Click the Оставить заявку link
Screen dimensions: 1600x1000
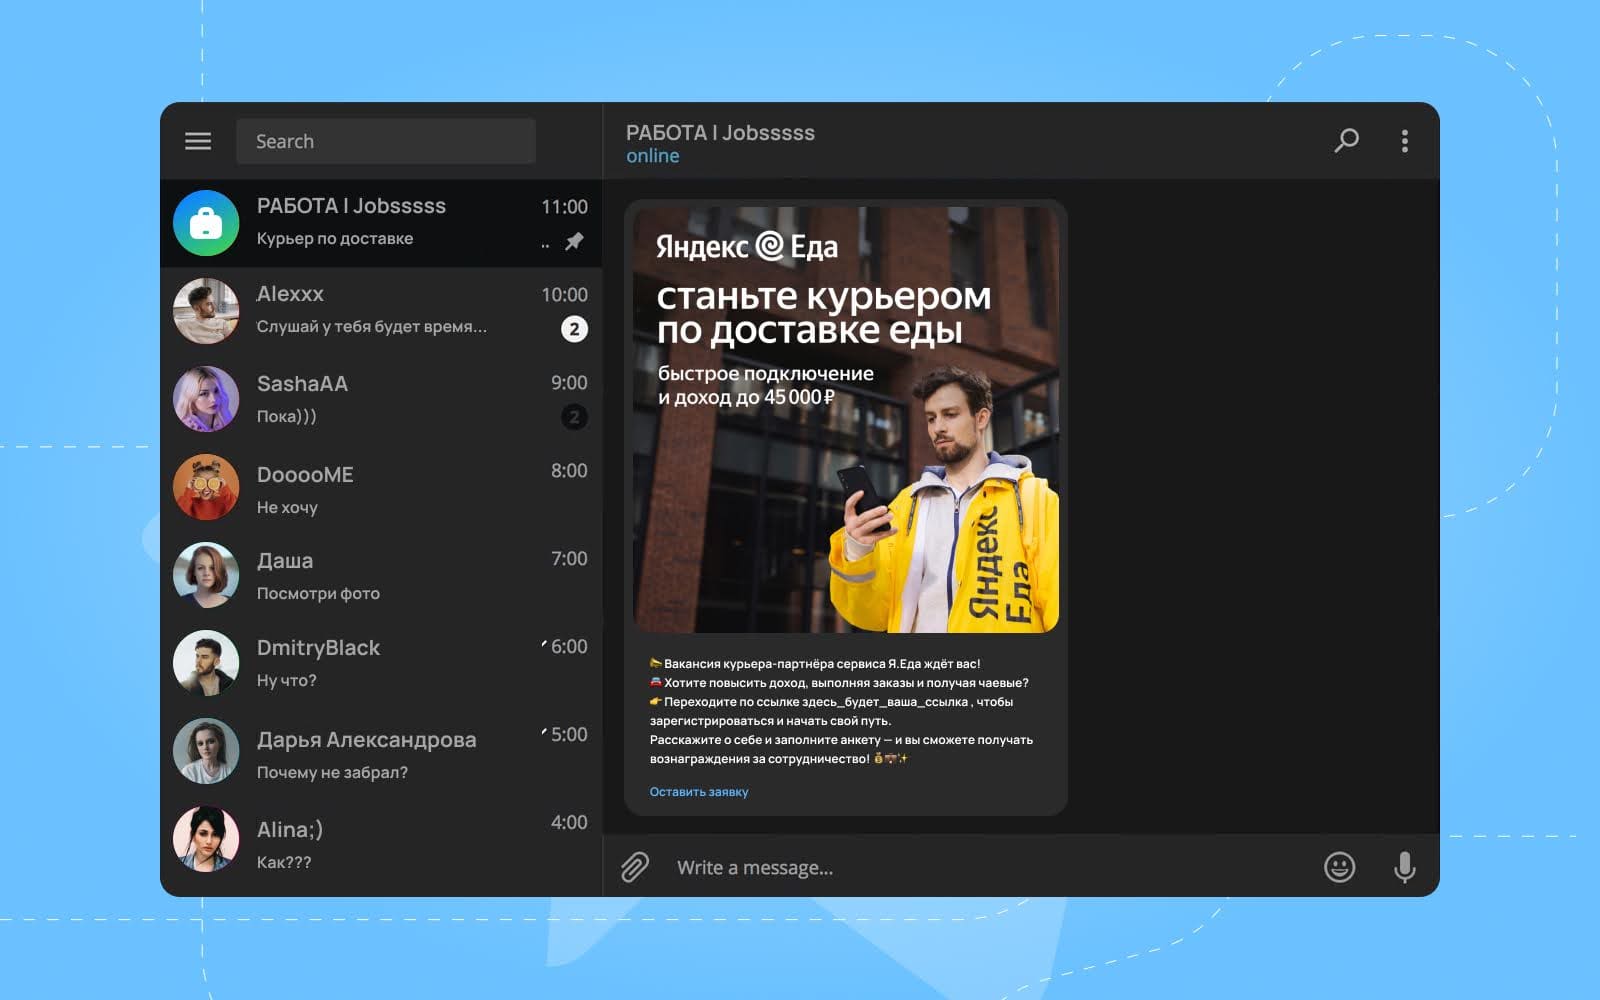700,791
